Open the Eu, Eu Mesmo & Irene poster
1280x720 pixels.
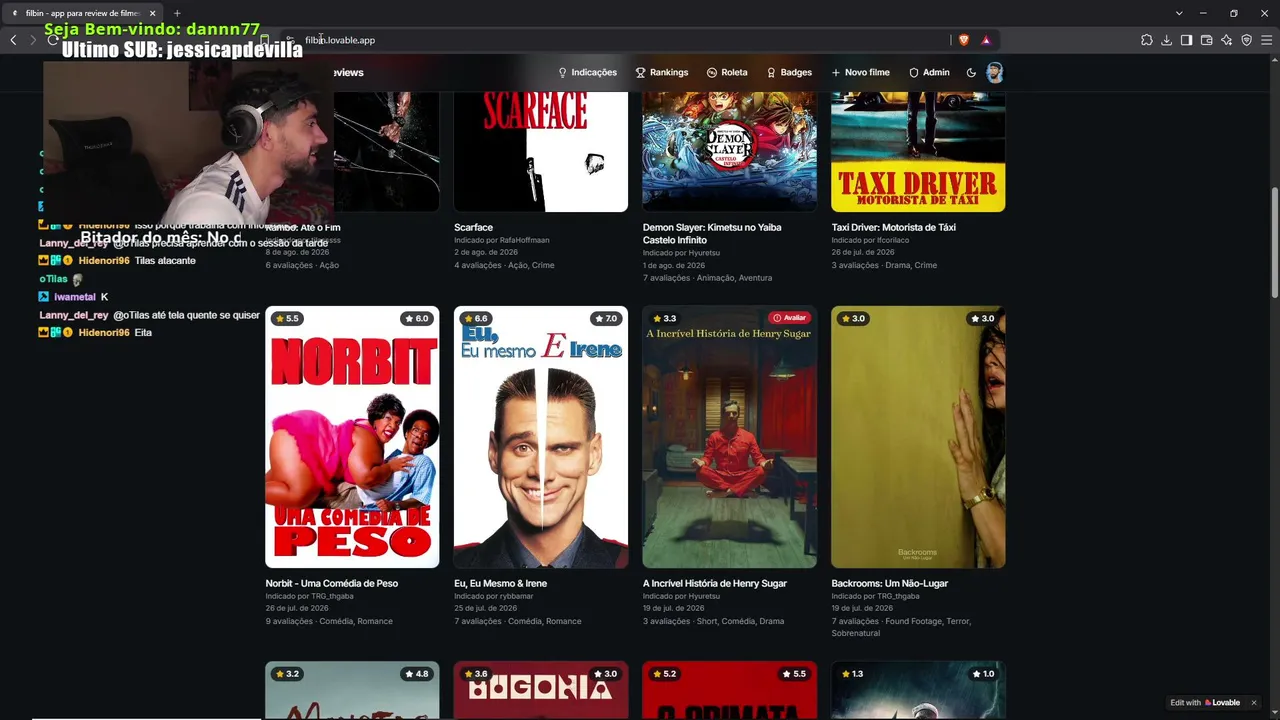pyautogui.click(x=541, y=437)
